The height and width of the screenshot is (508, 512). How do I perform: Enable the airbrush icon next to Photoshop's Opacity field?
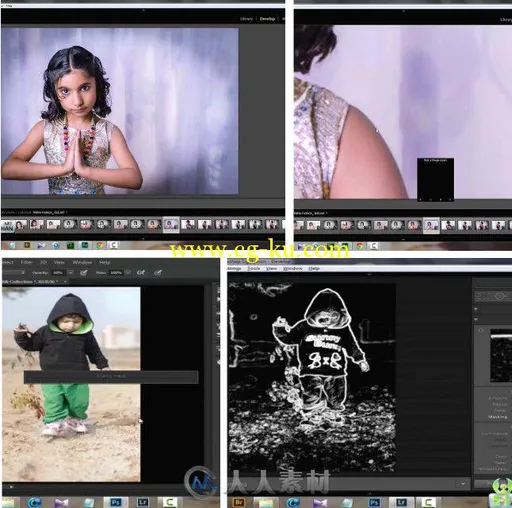[84, 273]
